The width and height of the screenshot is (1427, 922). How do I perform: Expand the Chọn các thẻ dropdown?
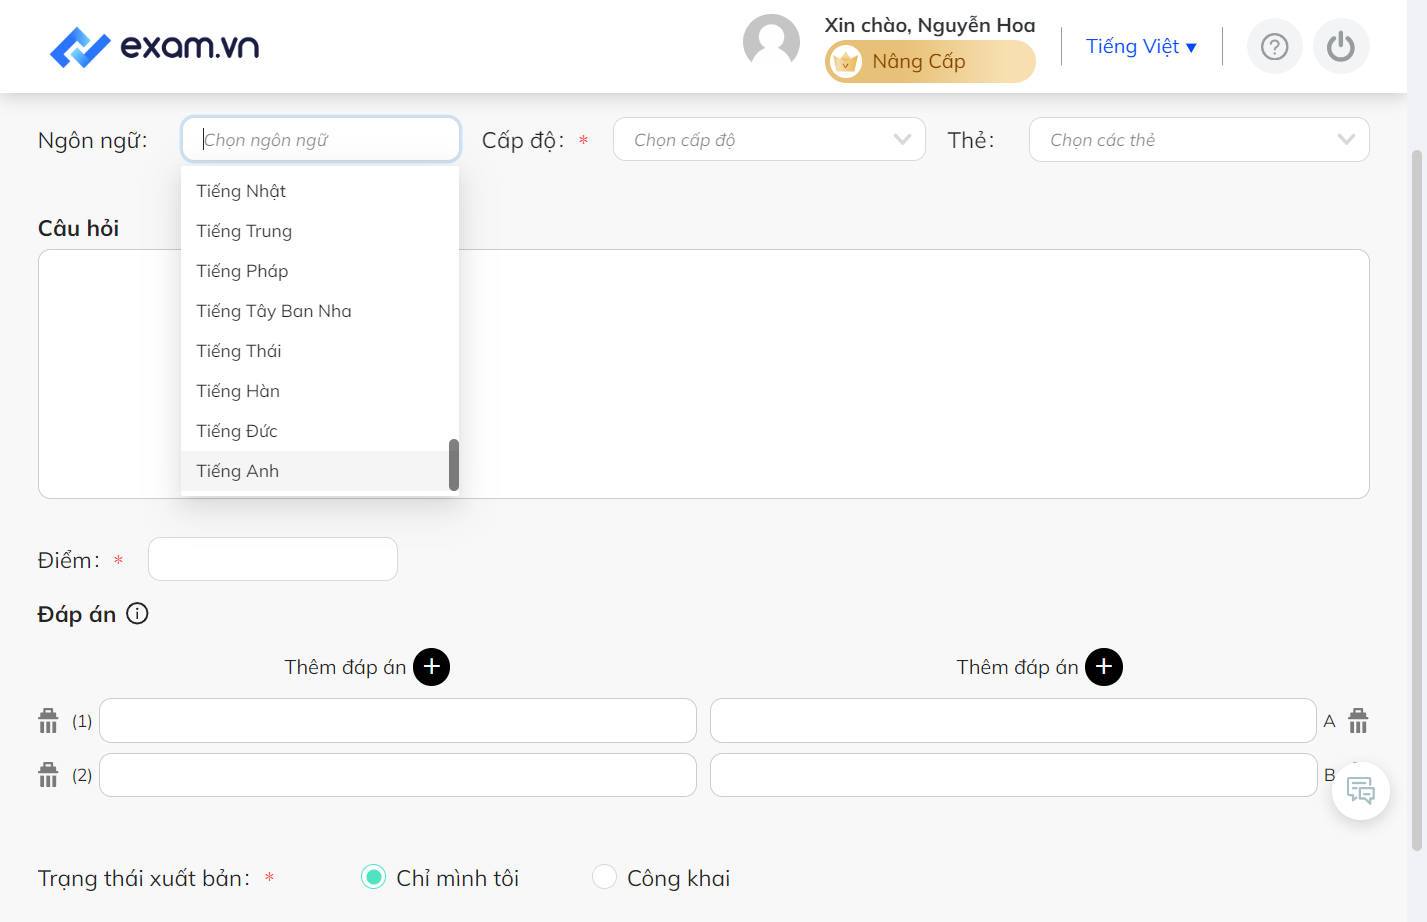coord(1199,139)
